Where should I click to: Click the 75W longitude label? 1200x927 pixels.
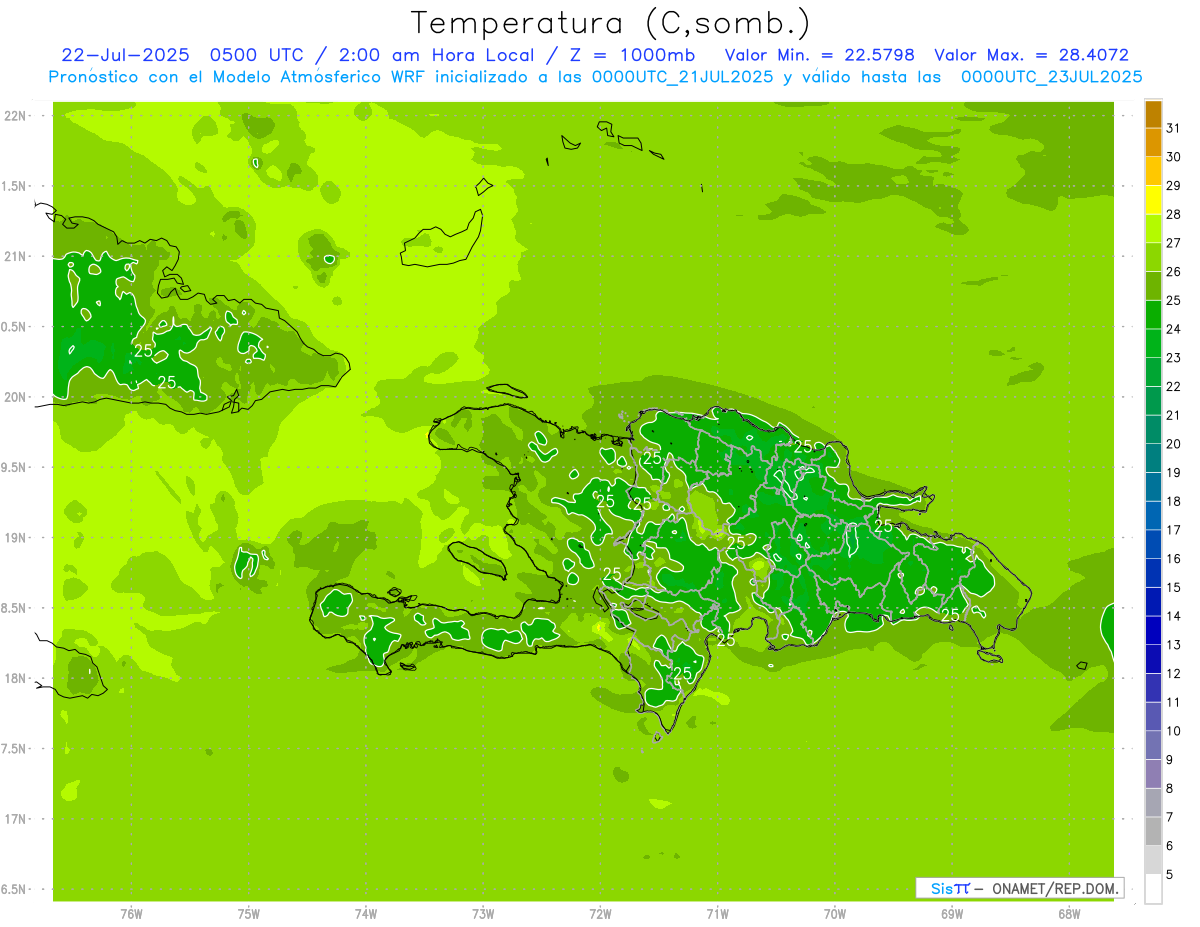click(x=249, y=913)
